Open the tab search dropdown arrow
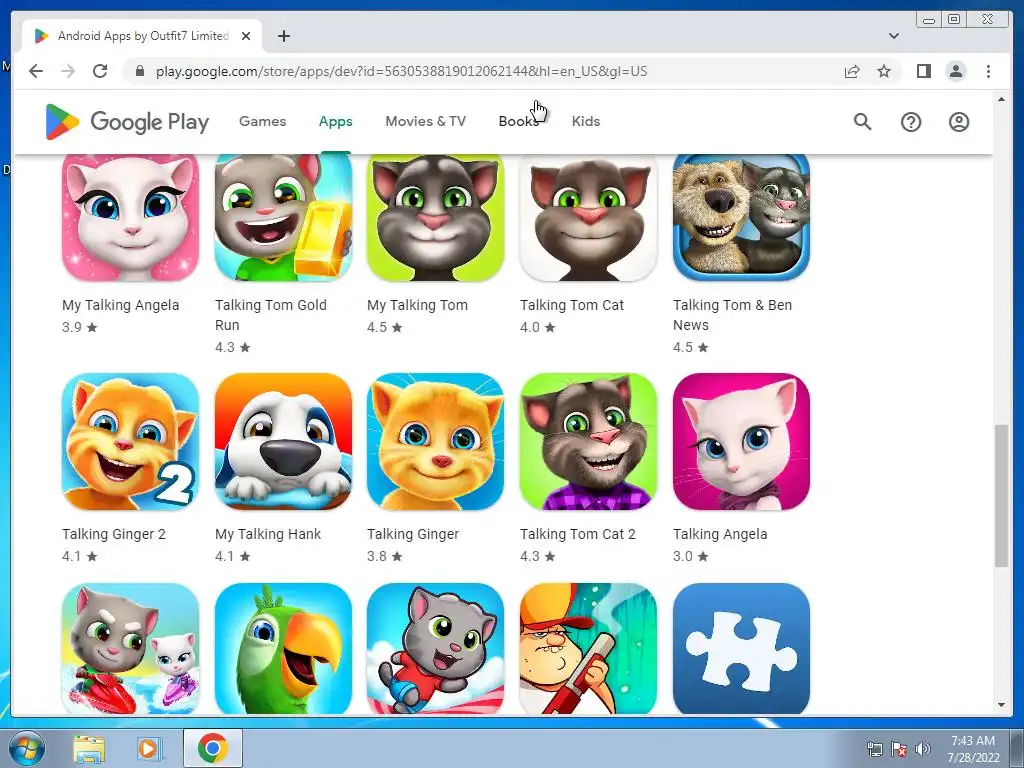Viewport: 1024px width, 768px height. [893, 36]
